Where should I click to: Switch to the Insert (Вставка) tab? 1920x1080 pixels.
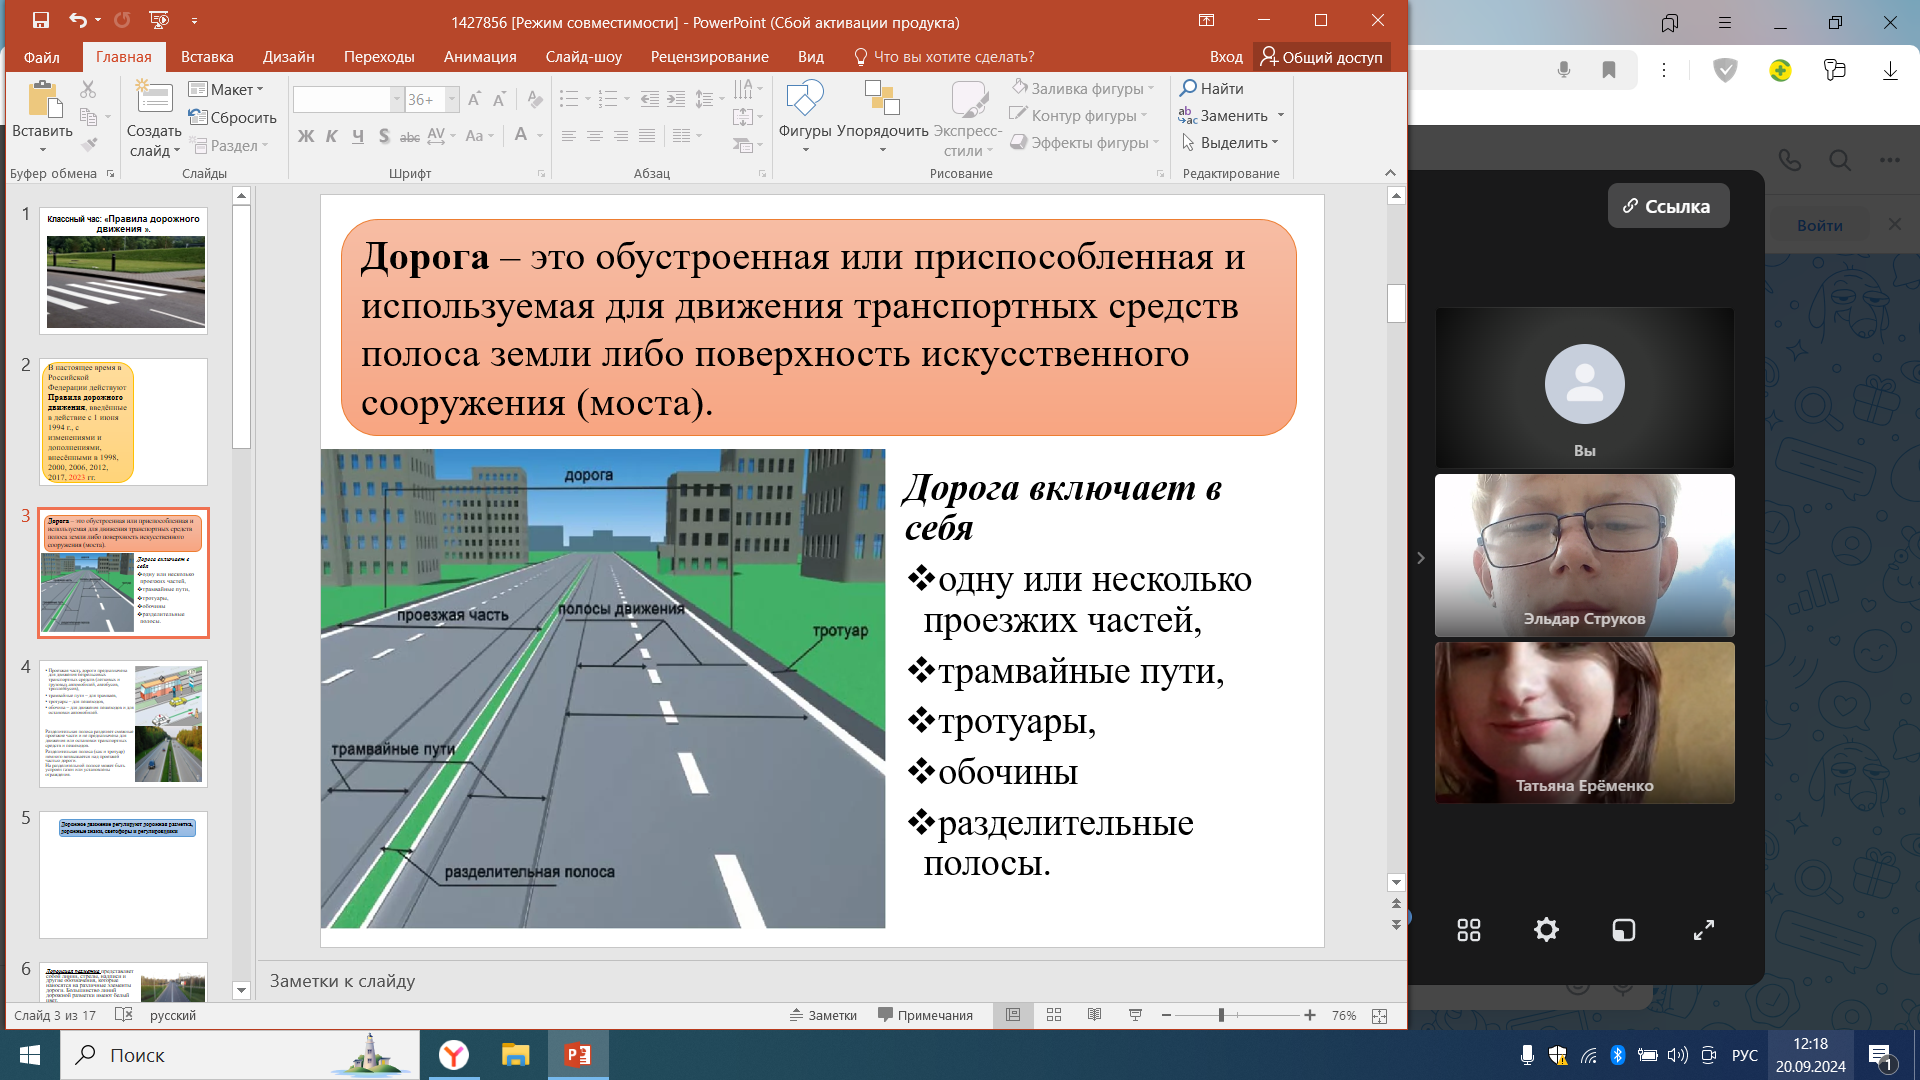pyautogui.click(x=207, y=57)
